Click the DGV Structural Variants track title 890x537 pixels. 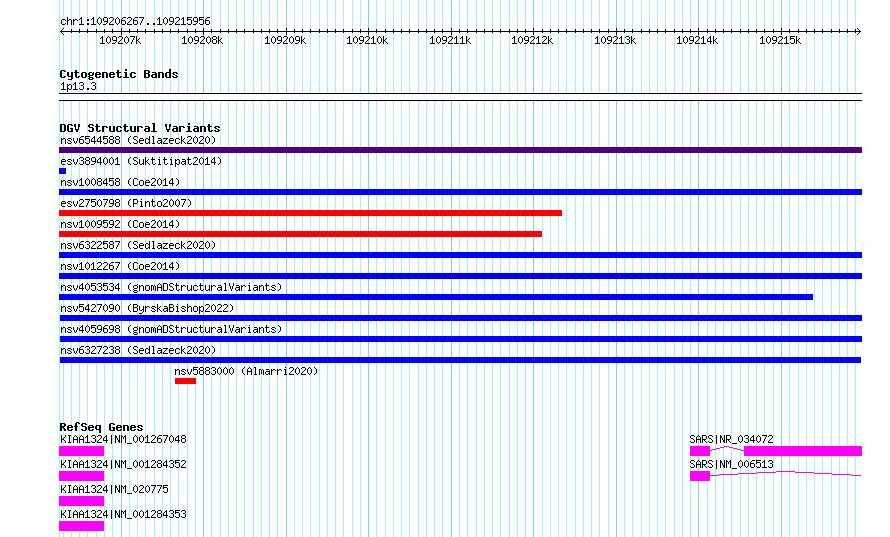140,128
